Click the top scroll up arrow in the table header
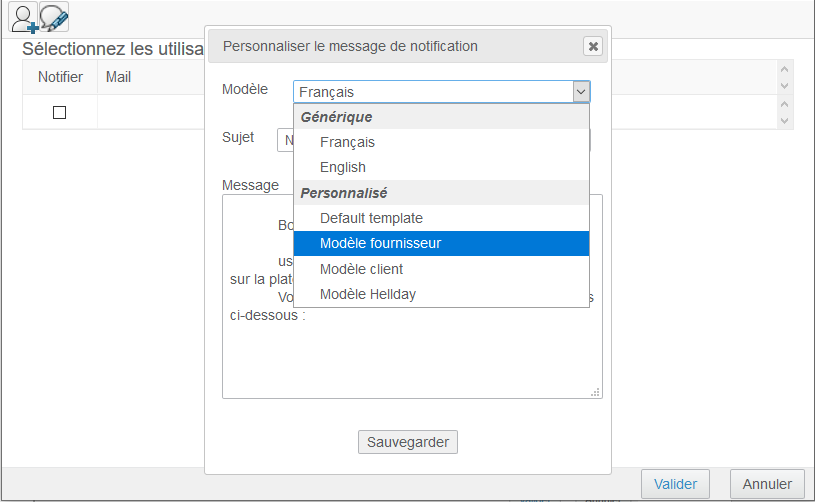The width and height of the screenshot is (815, 502). point(784,69)
